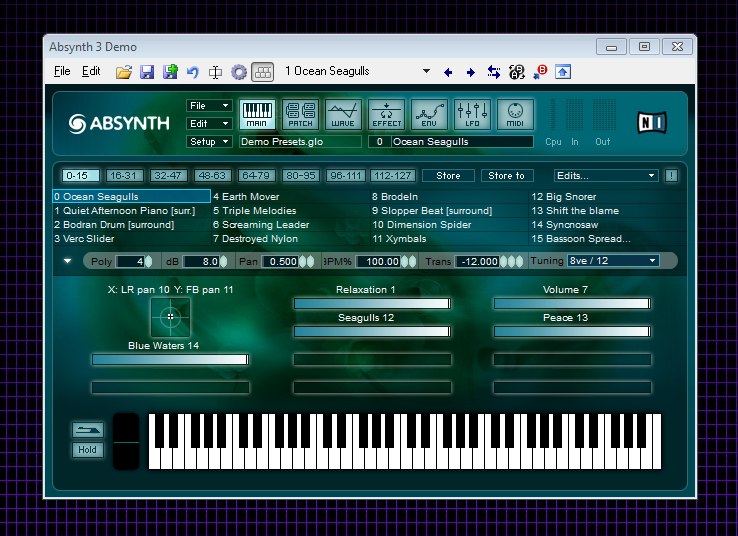Image resolution: width=738 pixels, height=536 pixels.
Task: Click the Store to button
Action: coord(506,175)
